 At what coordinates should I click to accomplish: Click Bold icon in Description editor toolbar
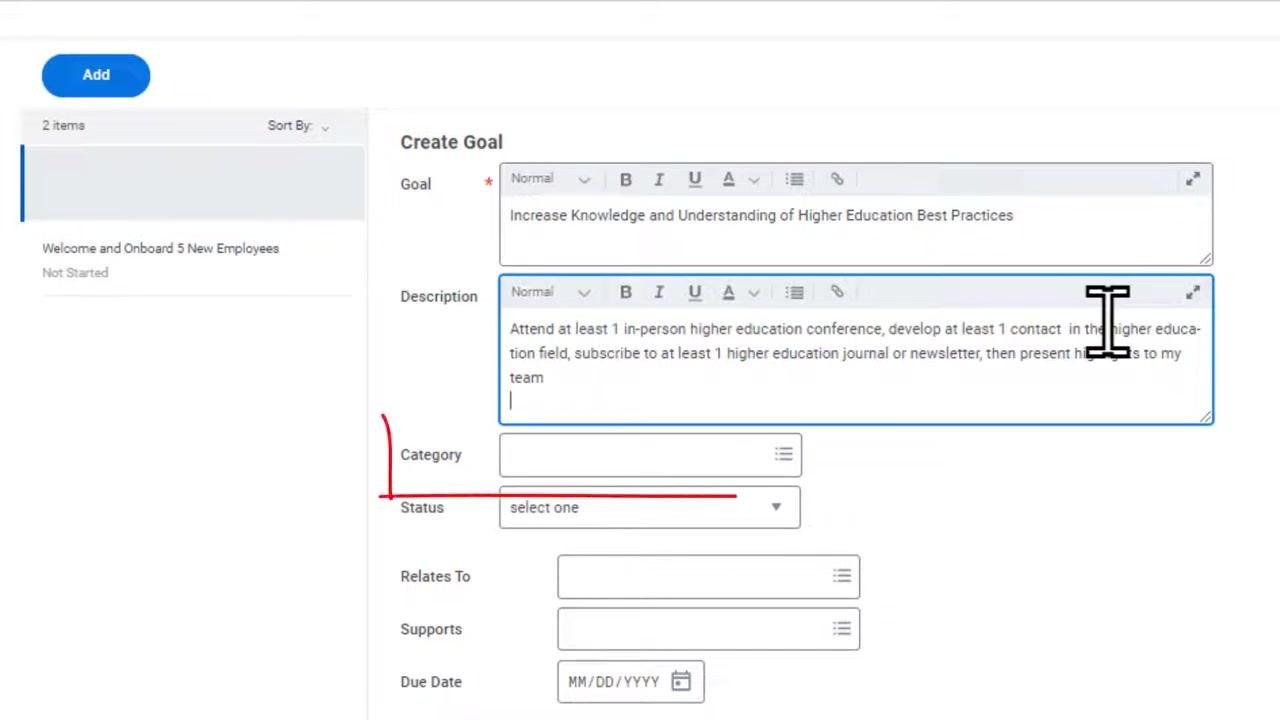coord(625,293)
